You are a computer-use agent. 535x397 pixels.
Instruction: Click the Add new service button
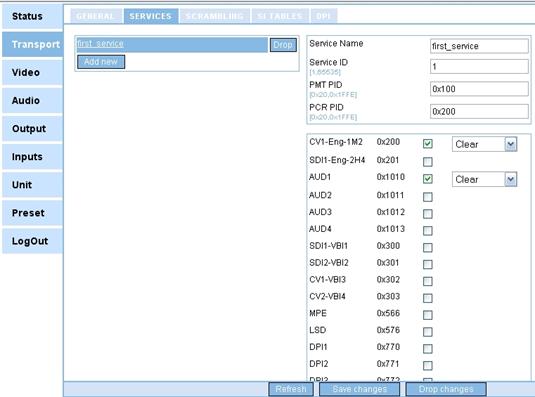point(101,62)
